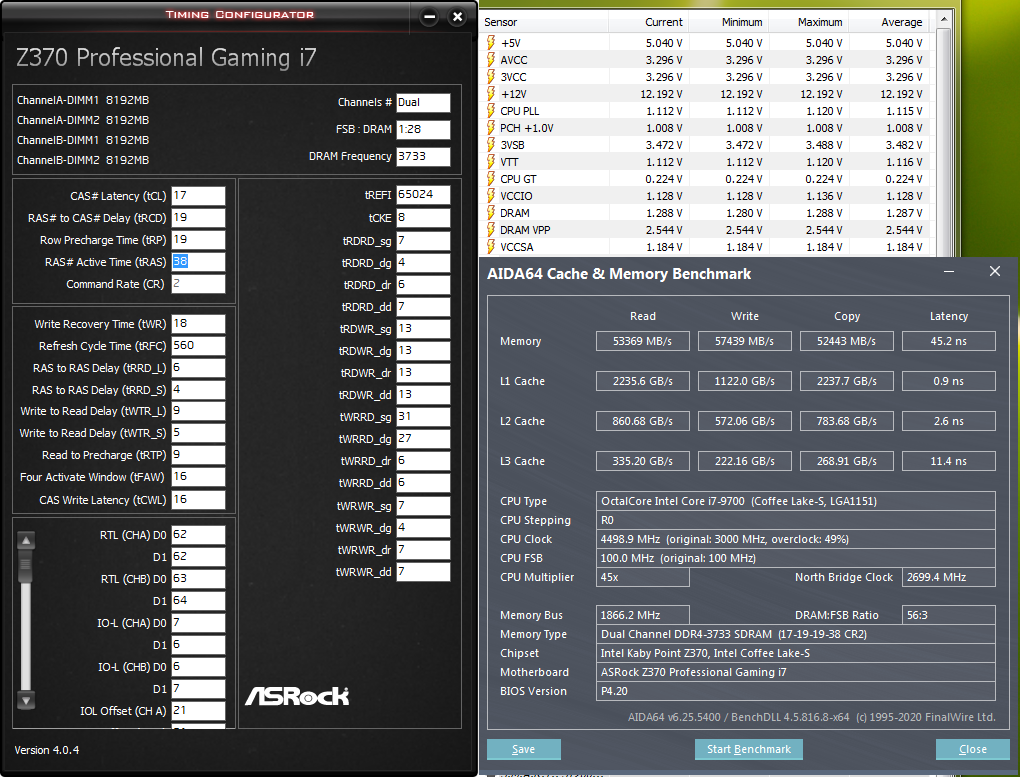The height and width of the screenshot is (777, 1020).
Task: Click the BIOS Version P4.20 value
Action: pos(796,691)
